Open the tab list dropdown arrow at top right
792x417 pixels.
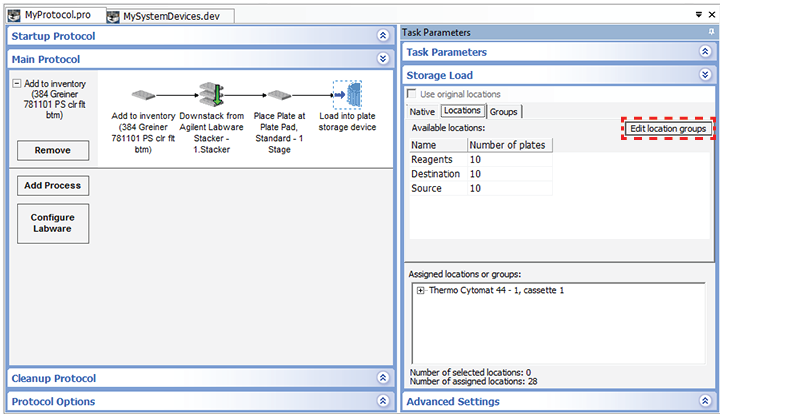(698, 15)
